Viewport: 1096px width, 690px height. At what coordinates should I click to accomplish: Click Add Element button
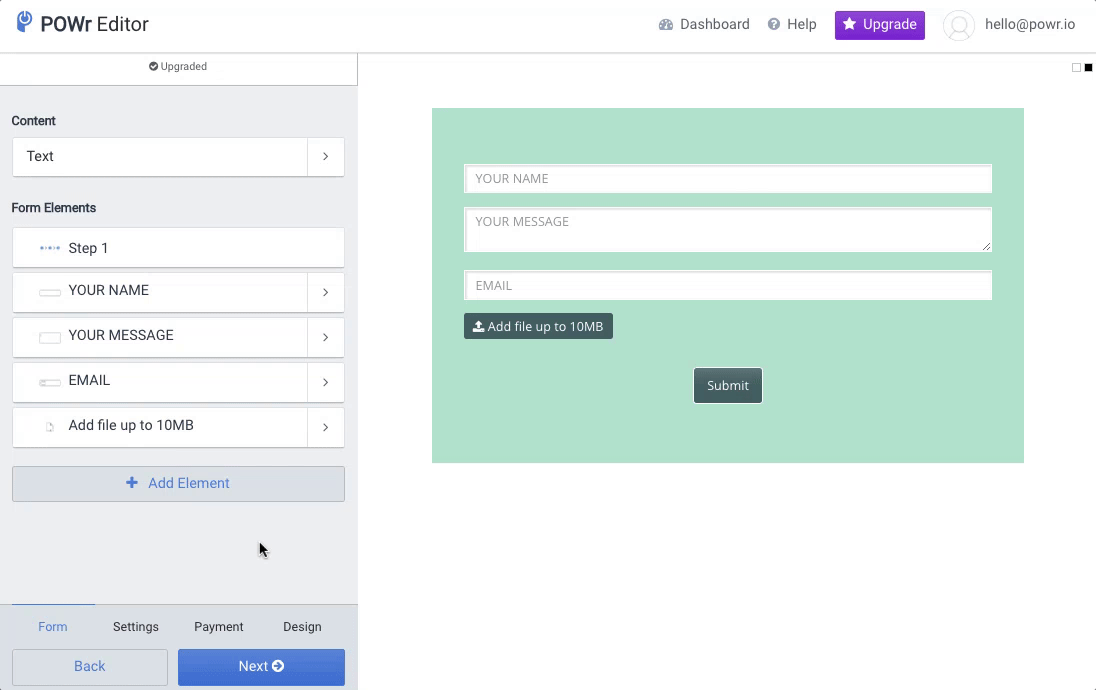[x=178, y=484]
